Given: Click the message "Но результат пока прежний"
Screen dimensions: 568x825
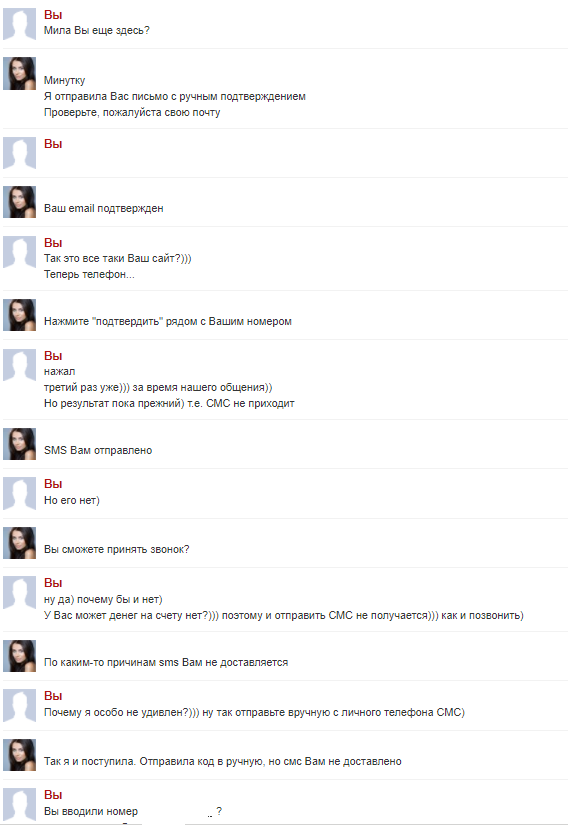Looking at the screenshot, I should (169, 404).
